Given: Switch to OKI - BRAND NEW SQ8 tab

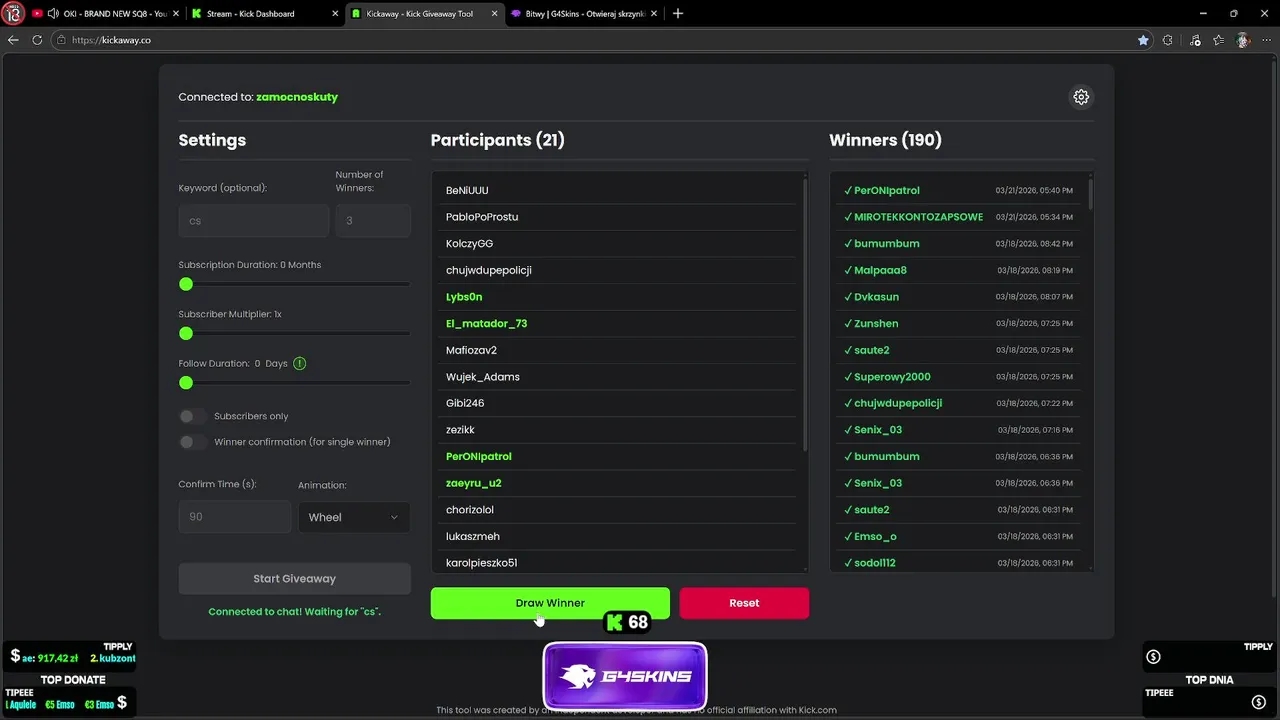Looking at the screenshot, I should 104,14.
